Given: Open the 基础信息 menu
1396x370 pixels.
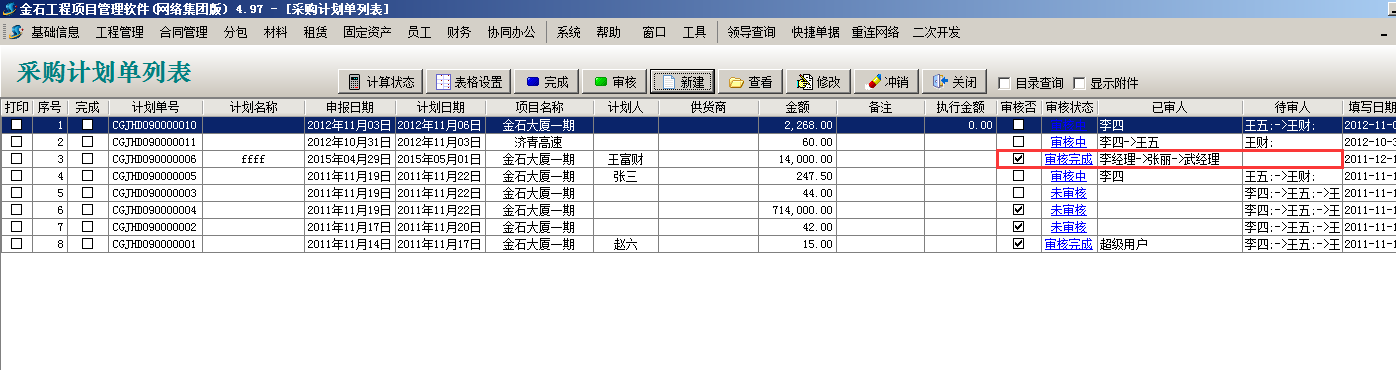Looking at the screenshot, I should [55, 32].
